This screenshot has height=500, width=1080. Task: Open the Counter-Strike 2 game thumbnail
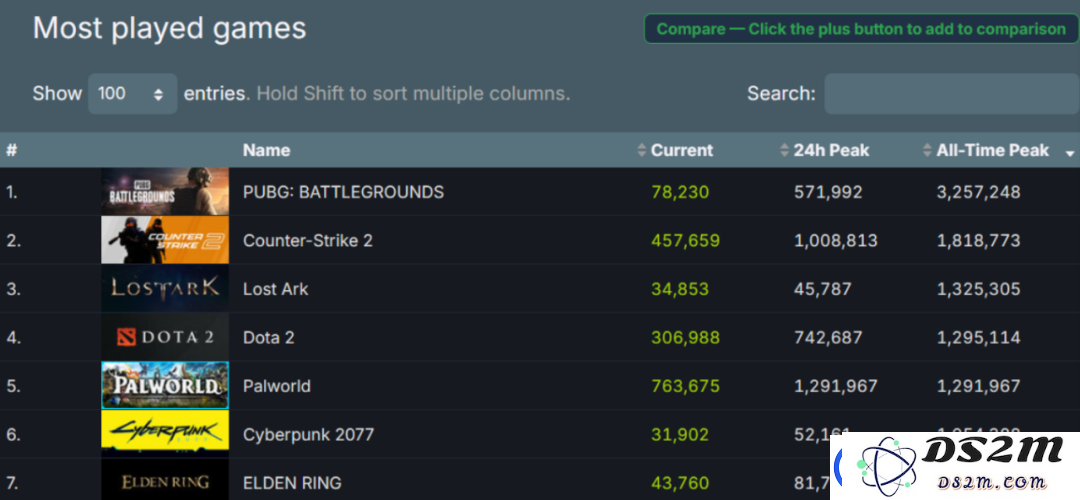(165, 240)
